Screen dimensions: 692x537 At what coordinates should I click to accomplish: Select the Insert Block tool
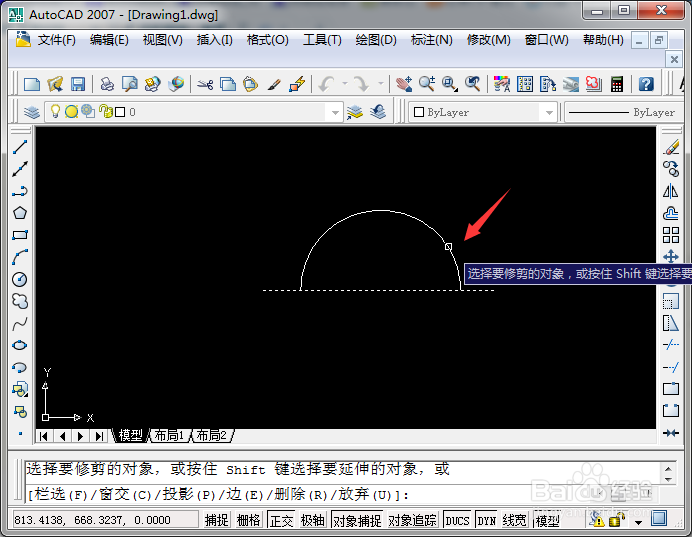(x=20, y=390)
